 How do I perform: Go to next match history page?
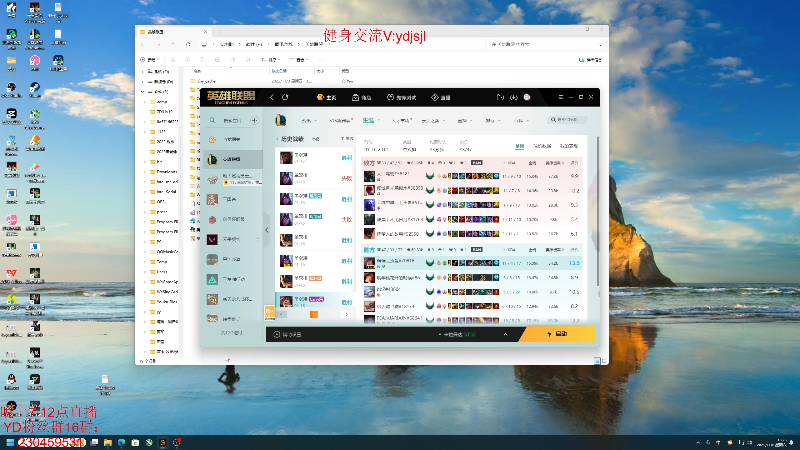click(x=346, y=314)
